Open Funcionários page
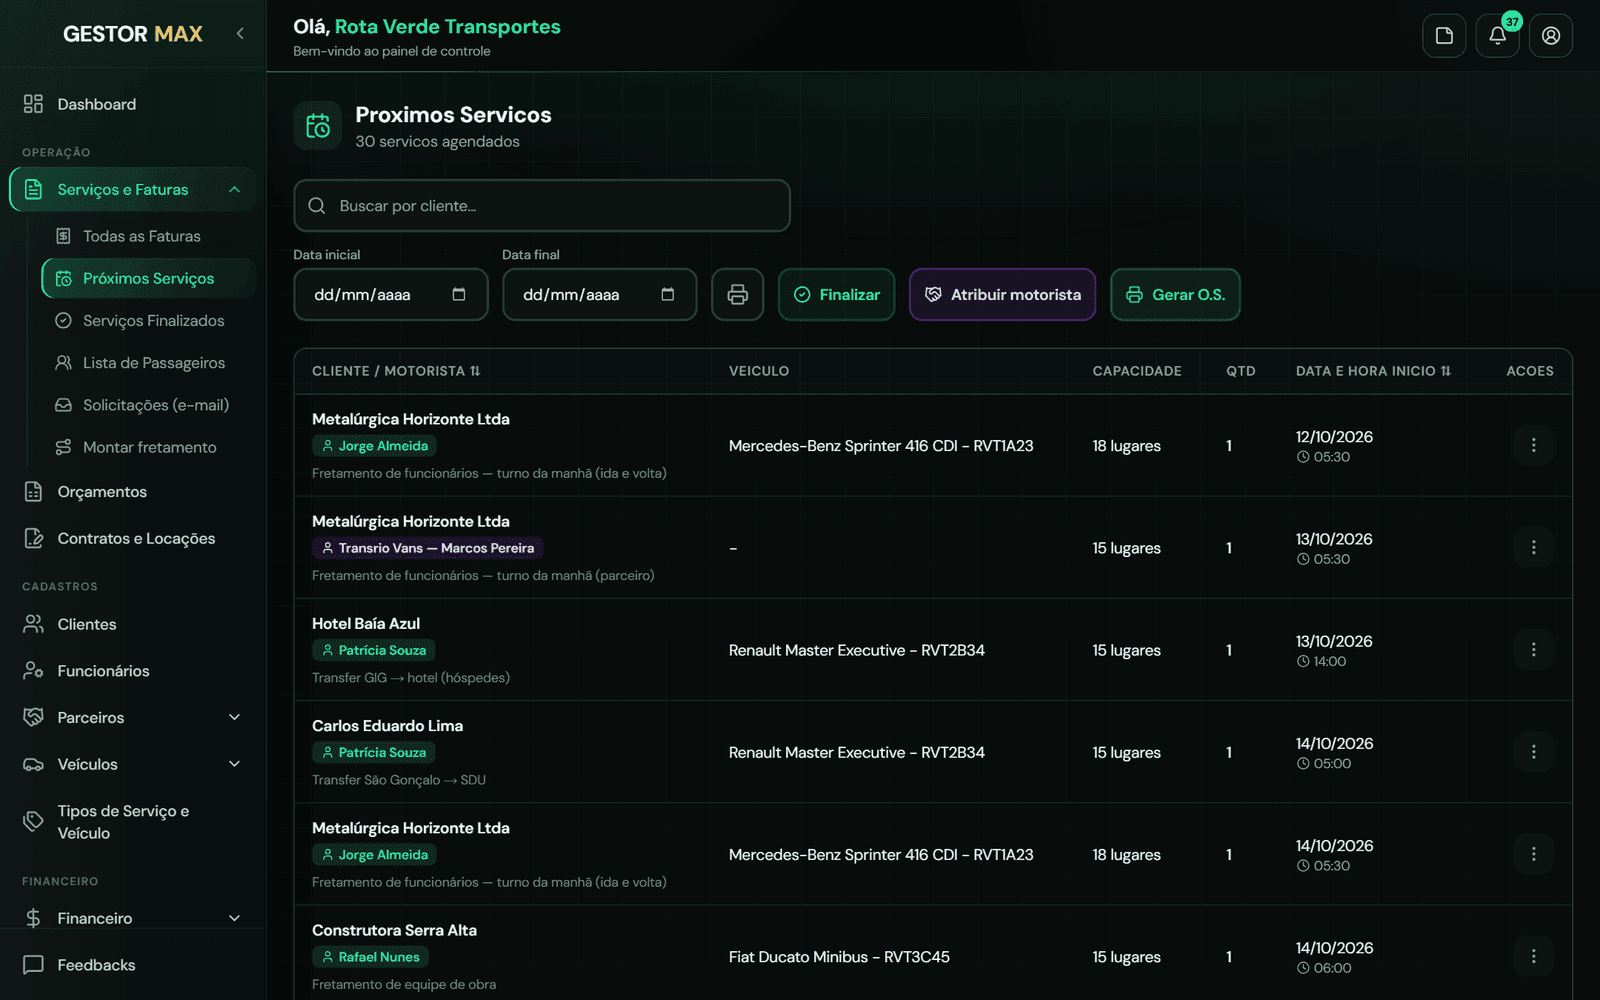Image resolution: width=1600 pixels, height=1000 pixels. pos(133,671)
